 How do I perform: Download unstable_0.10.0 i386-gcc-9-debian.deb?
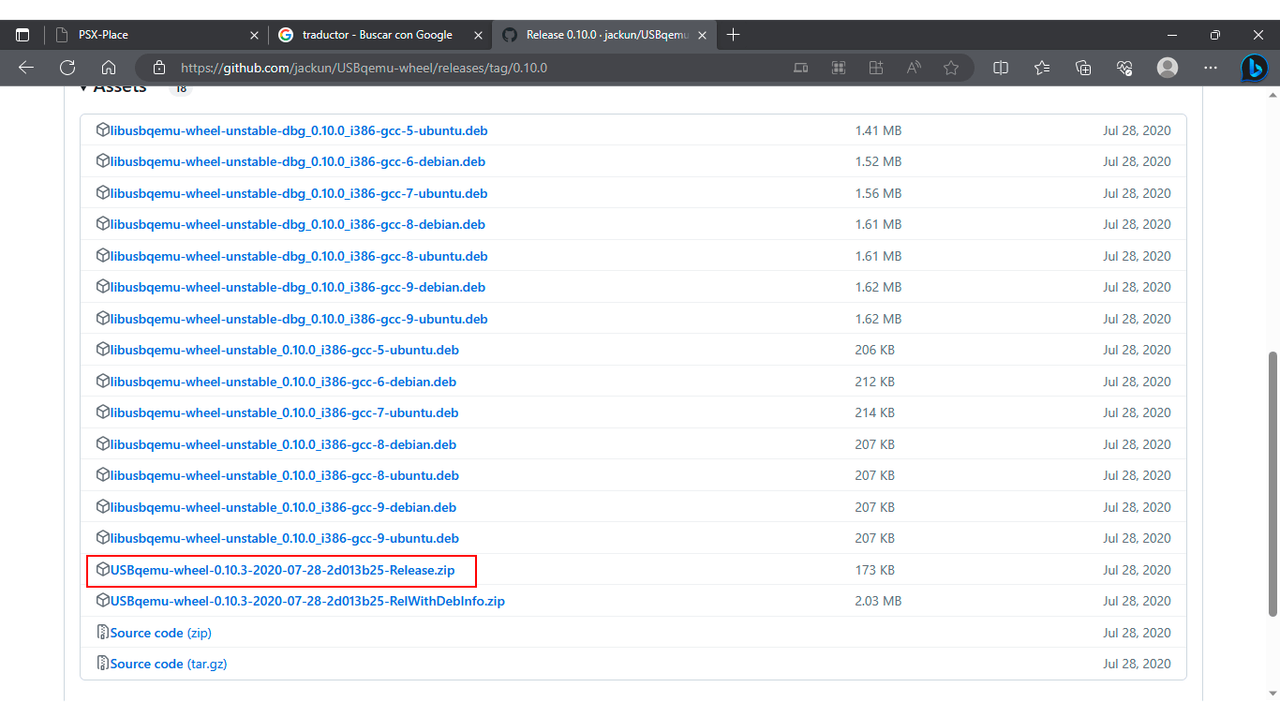coord(283,507)
